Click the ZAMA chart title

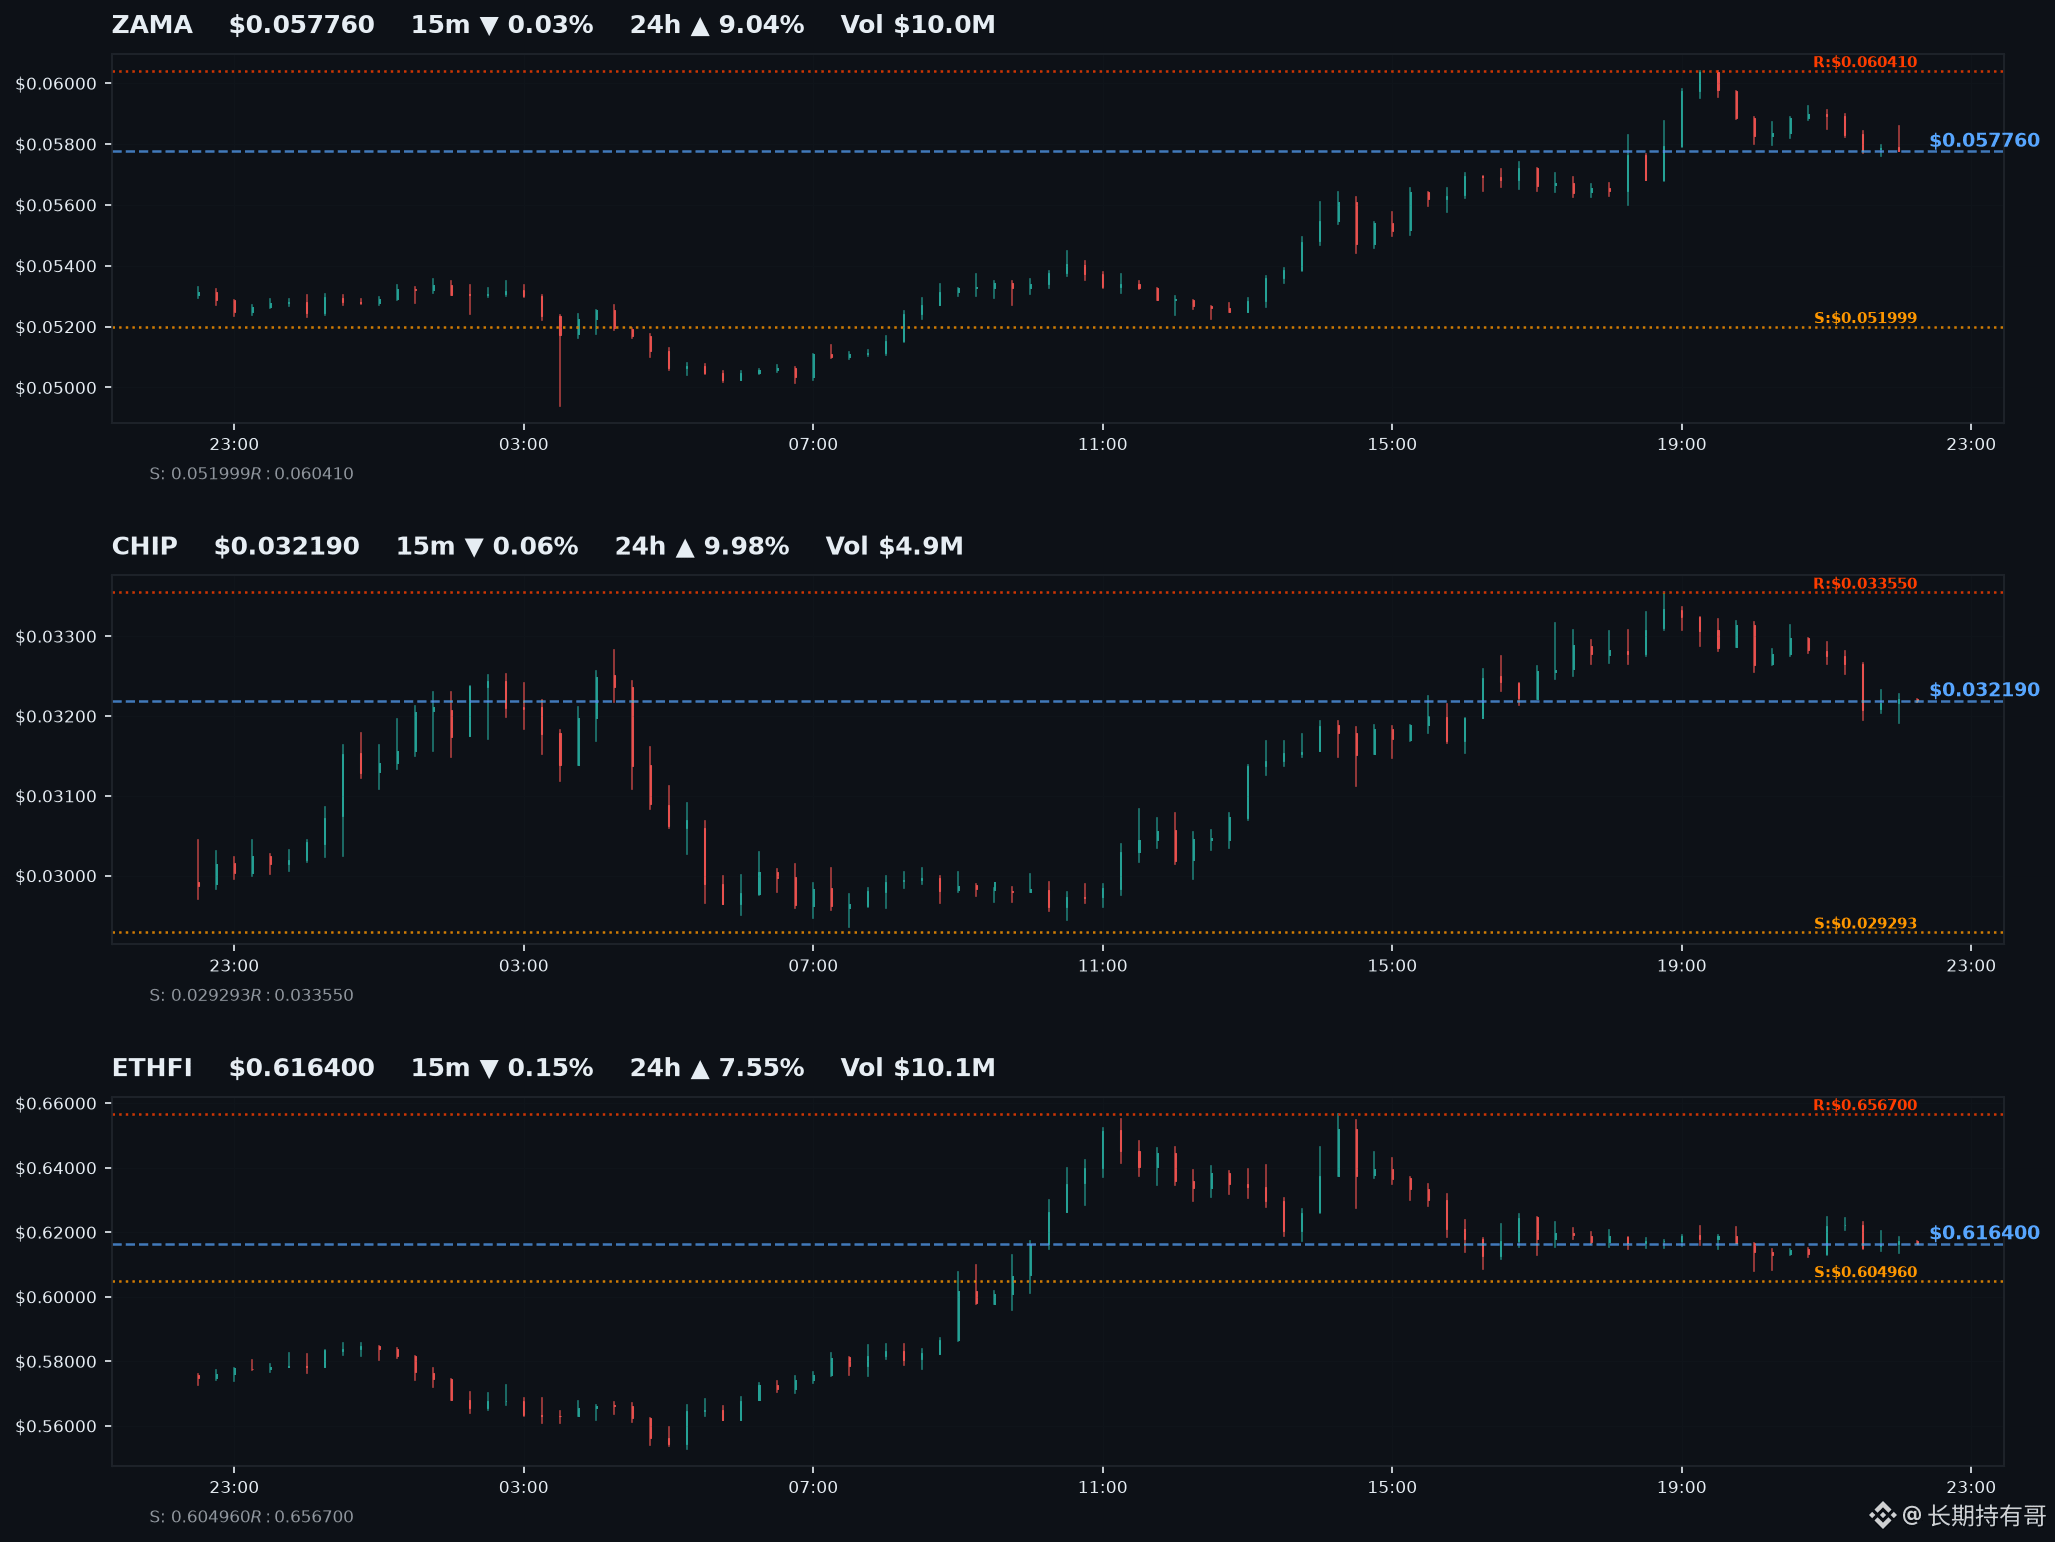[x=152, y=25]
